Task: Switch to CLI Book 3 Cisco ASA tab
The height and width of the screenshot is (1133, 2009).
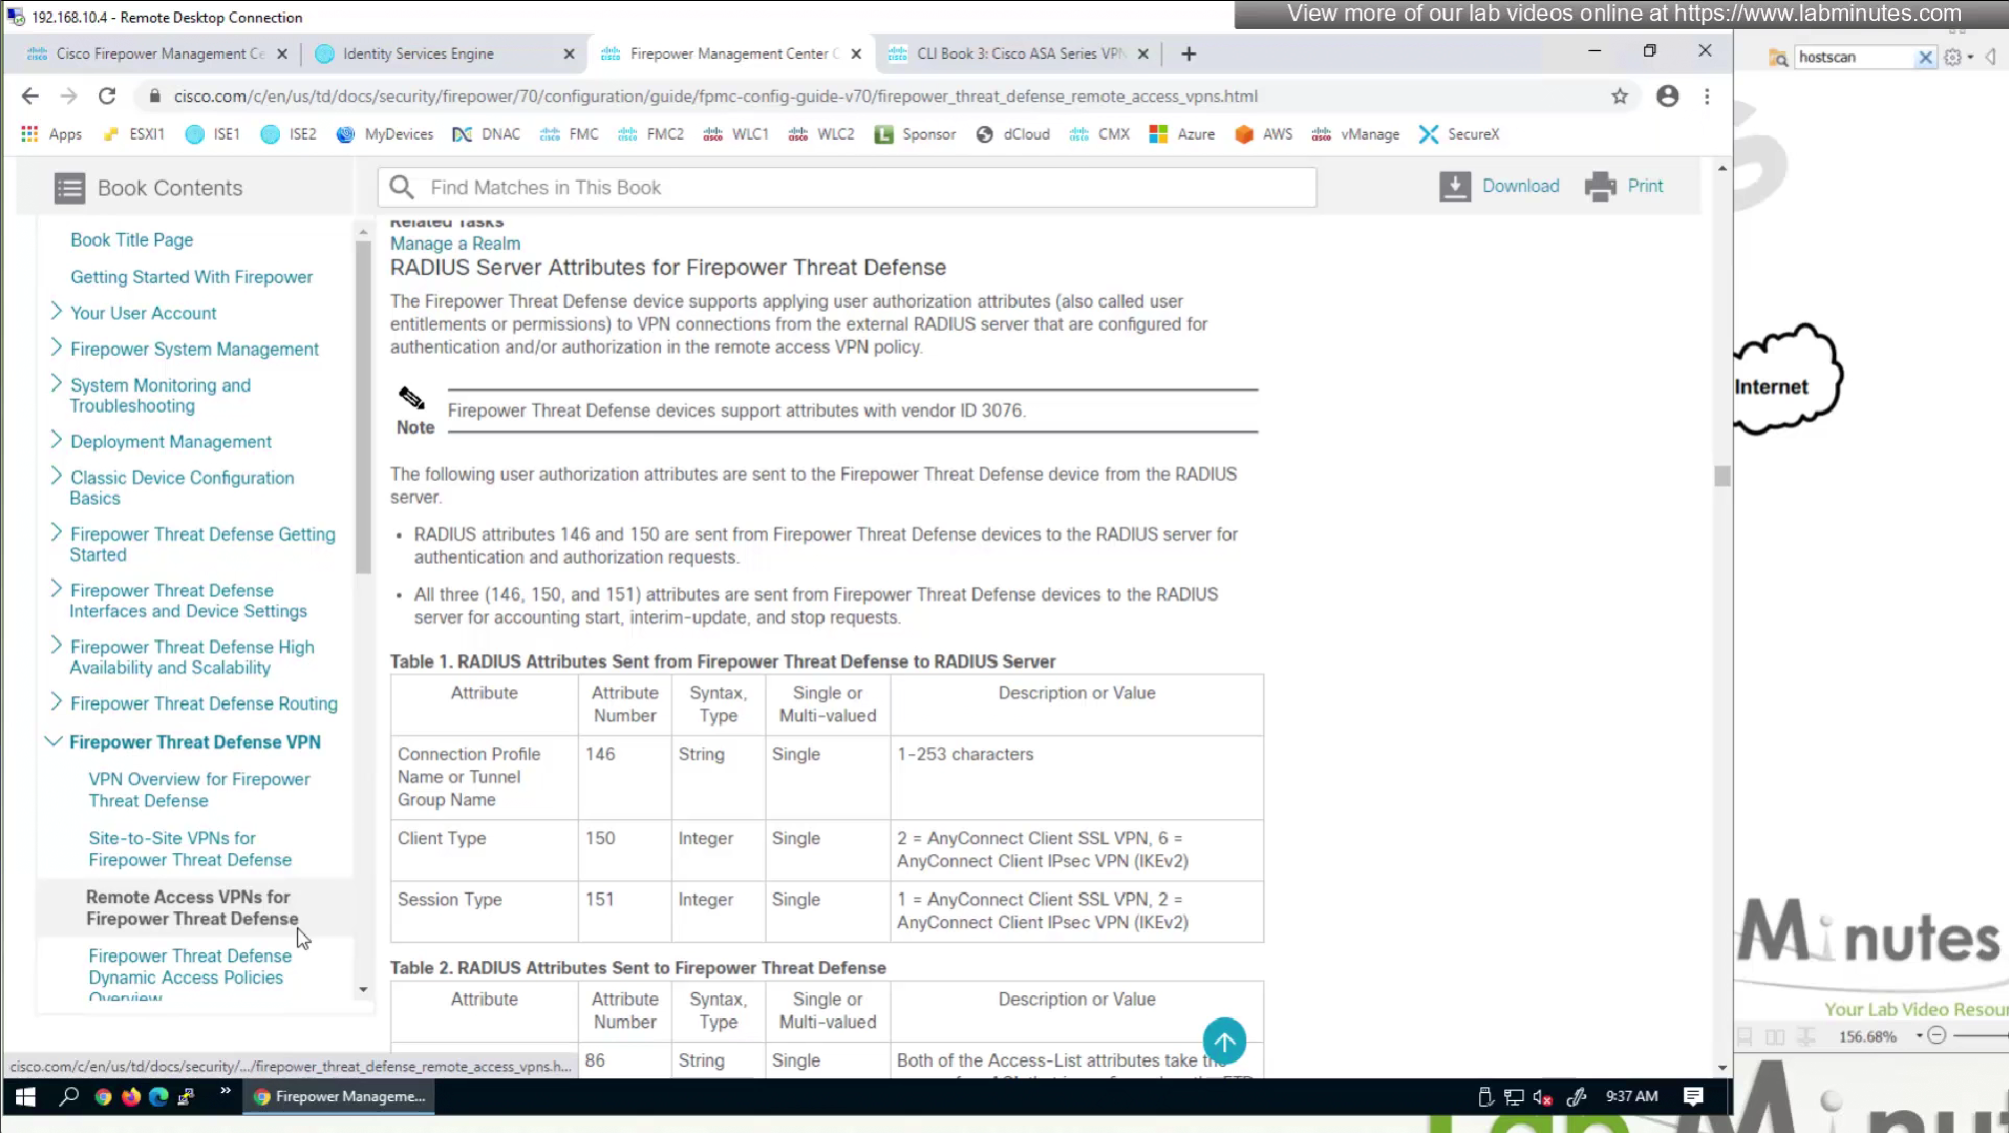Action: (x=1020, y=54)
